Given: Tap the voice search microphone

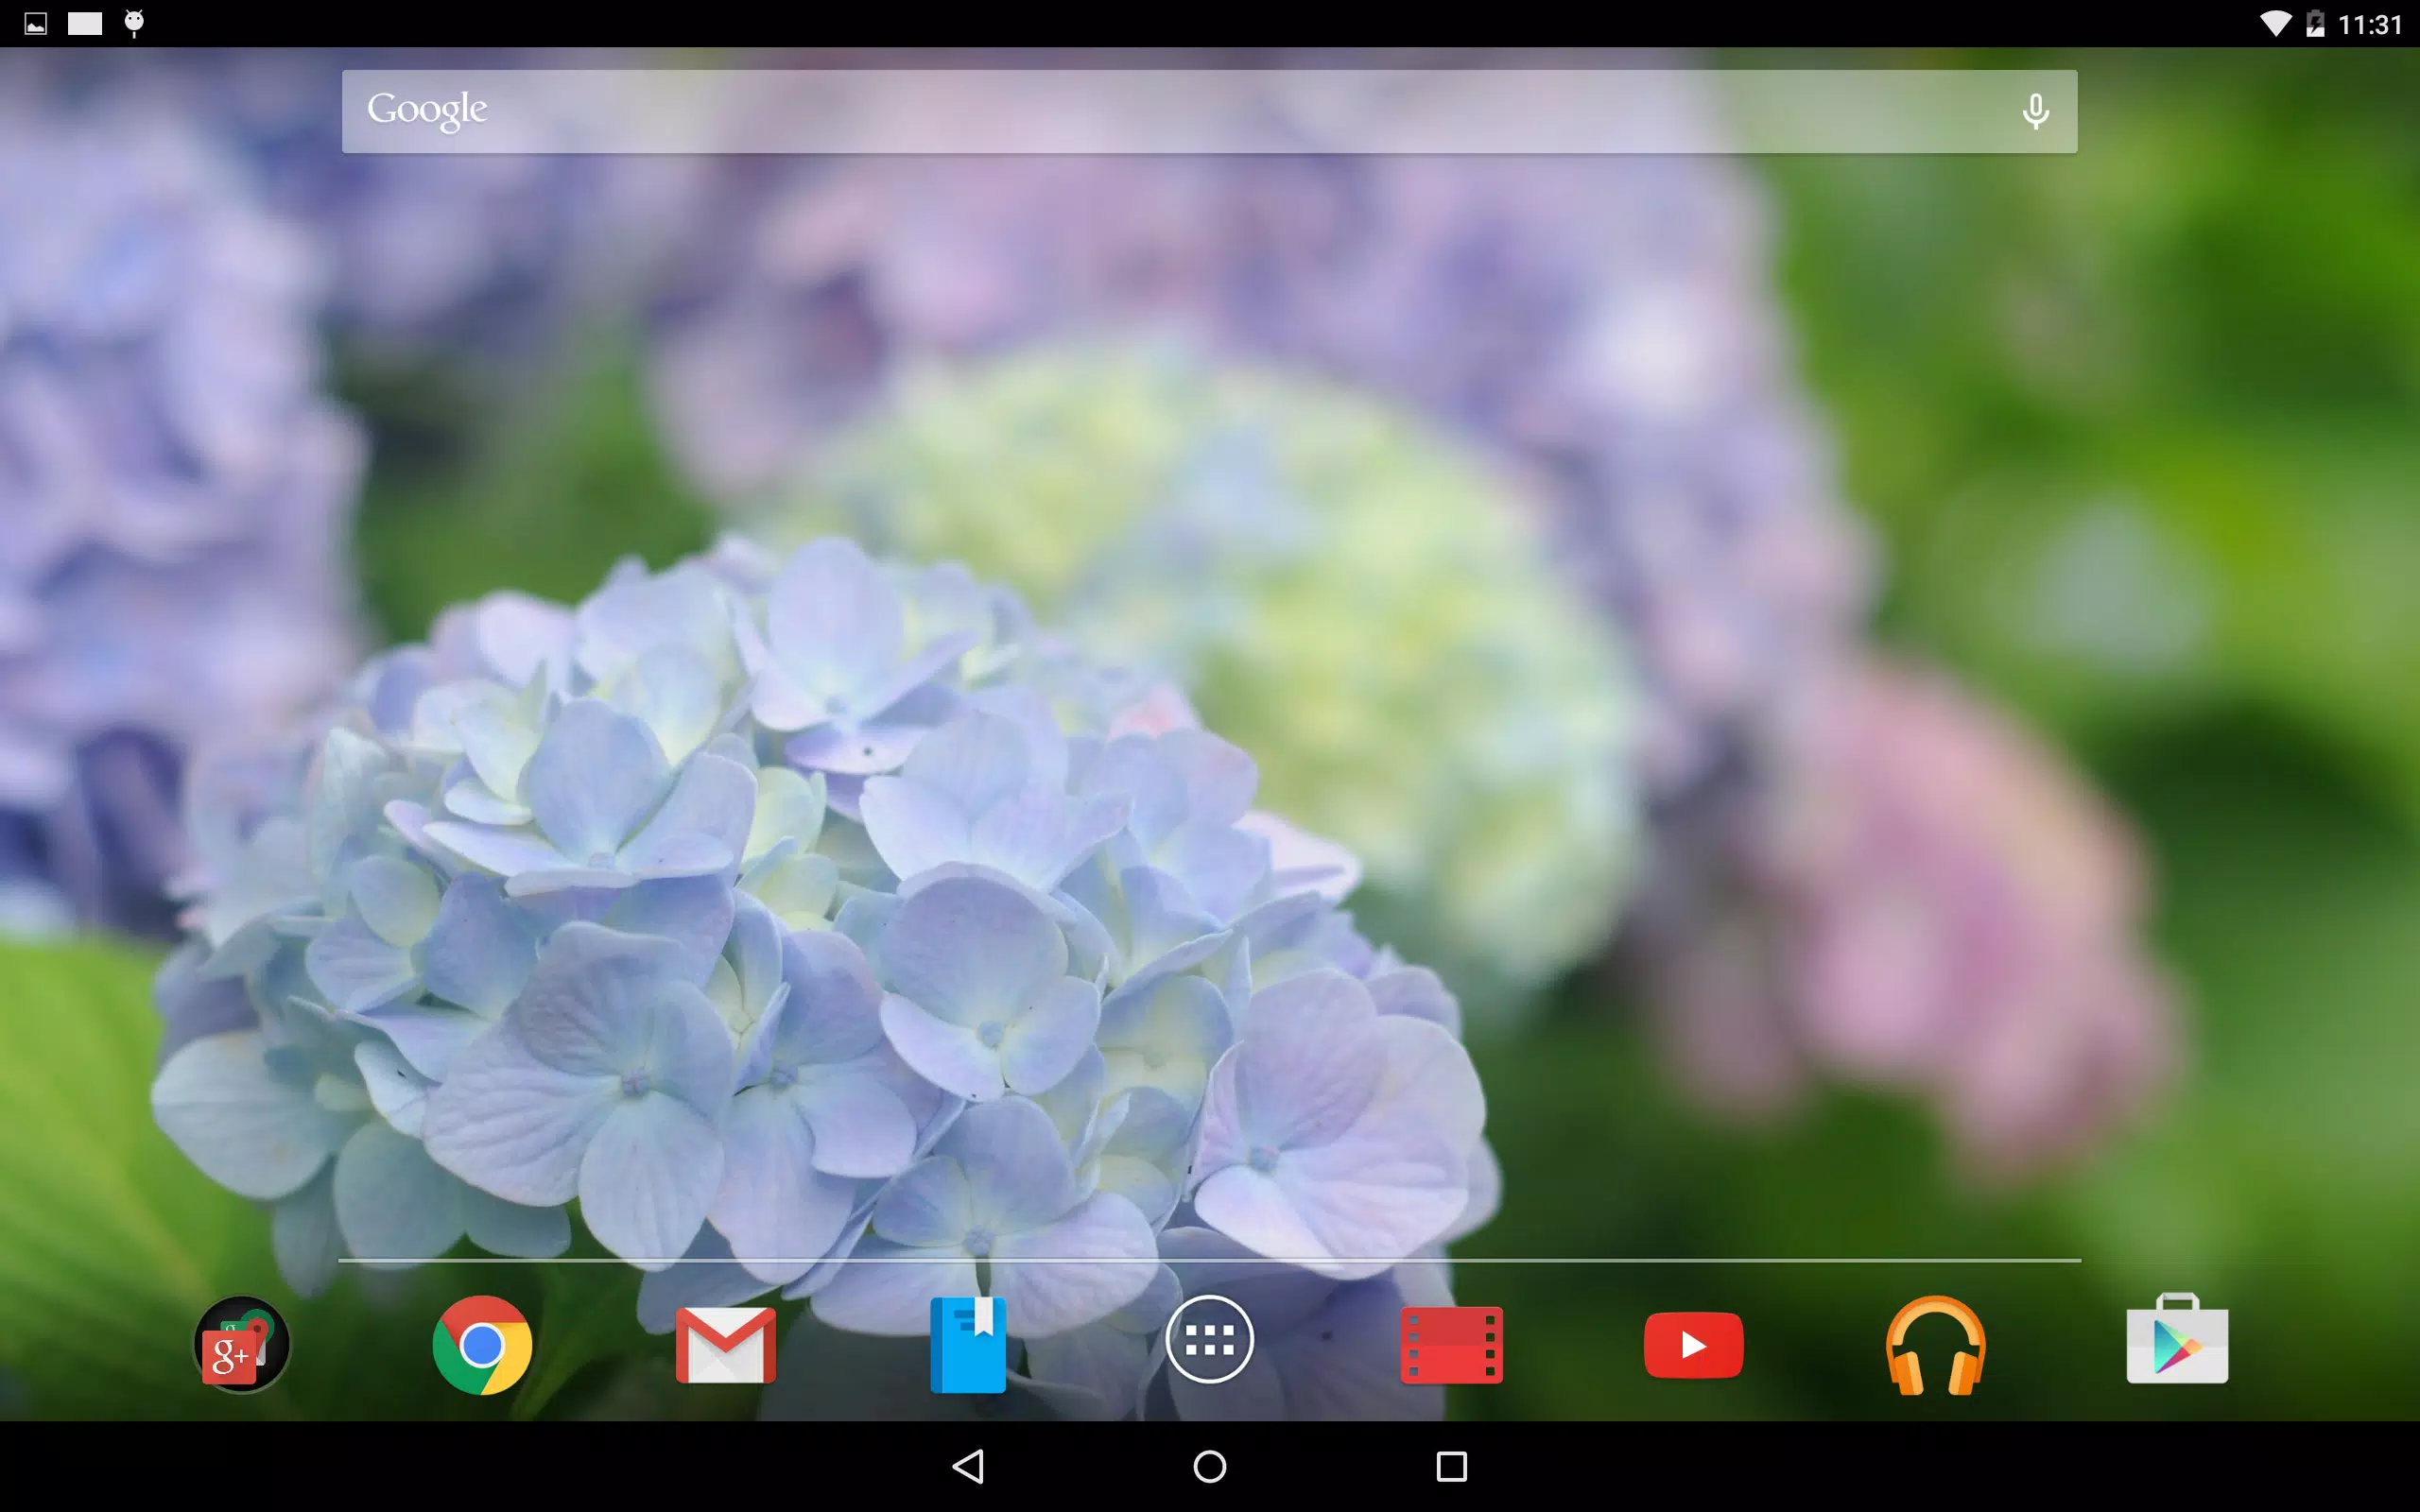Looking at the screenshot, I should pyautogui.click(x=2035, y=111).
